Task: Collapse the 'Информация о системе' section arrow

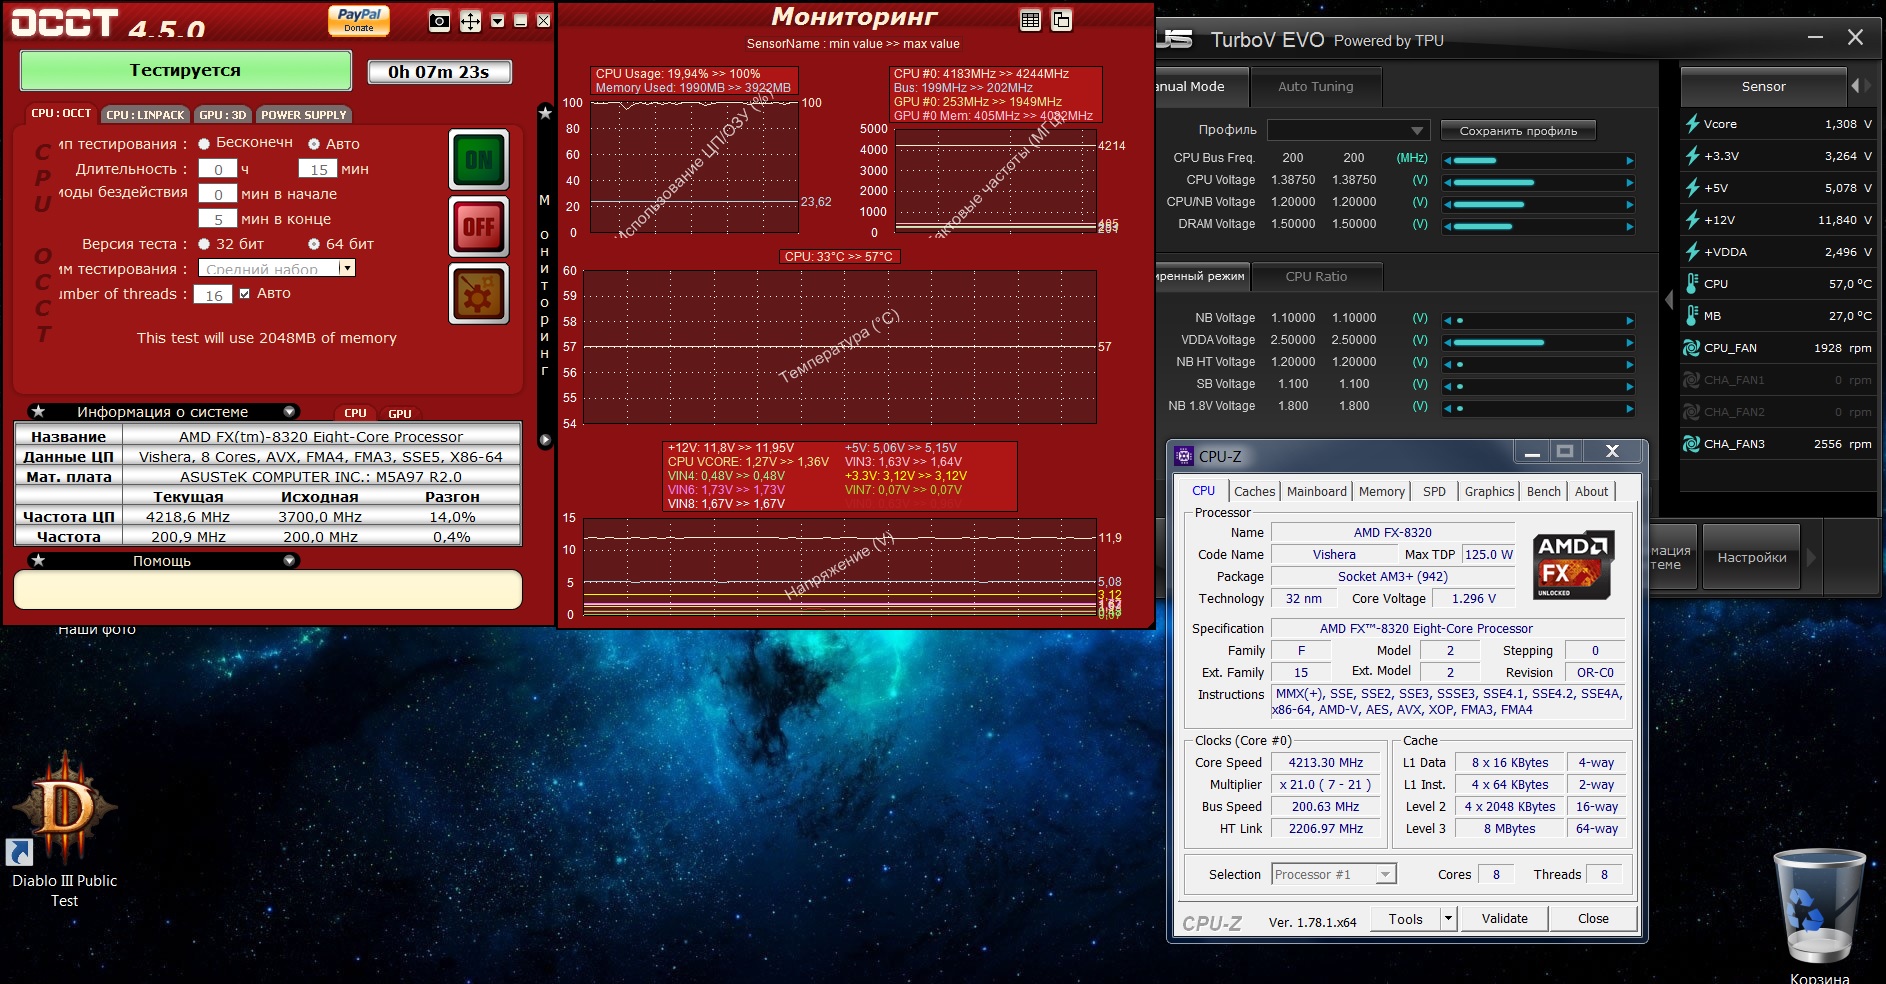Action: pyautogui.click(x=289, y=411)
